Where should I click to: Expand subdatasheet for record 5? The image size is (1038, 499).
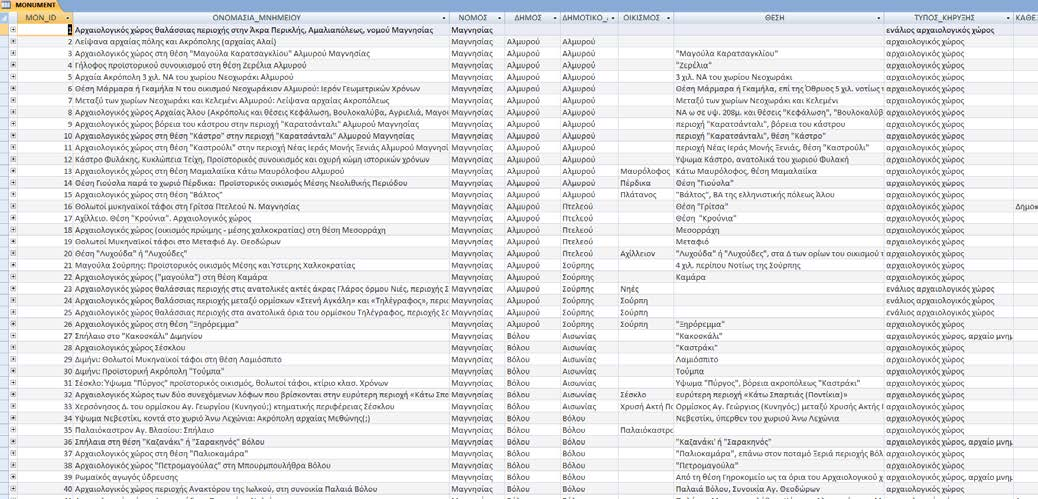13,77
